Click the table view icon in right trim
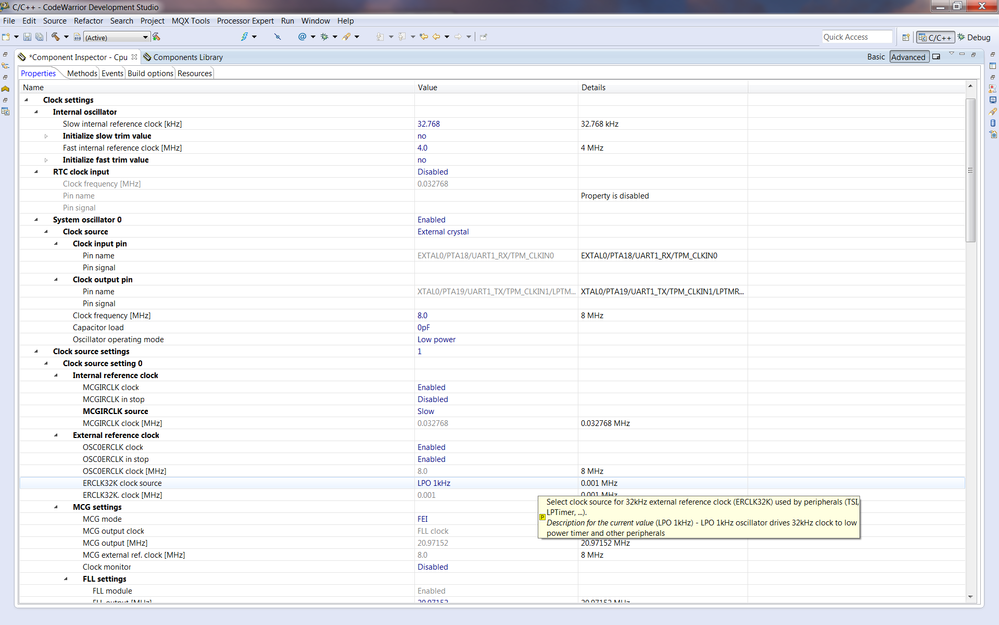 click(x=993, y=66)
